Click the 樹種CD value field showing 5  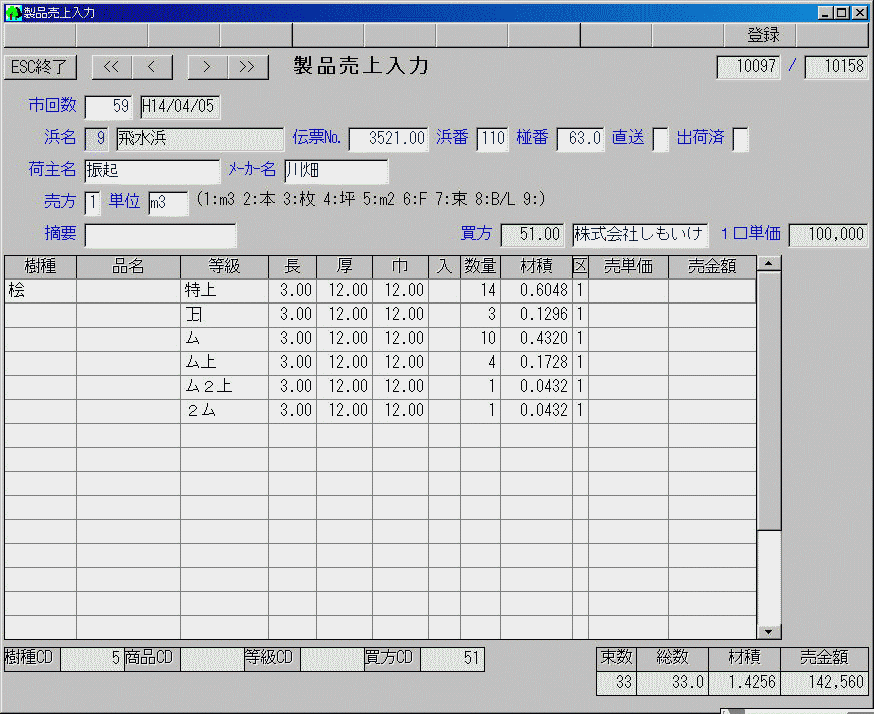click(92, 659)
